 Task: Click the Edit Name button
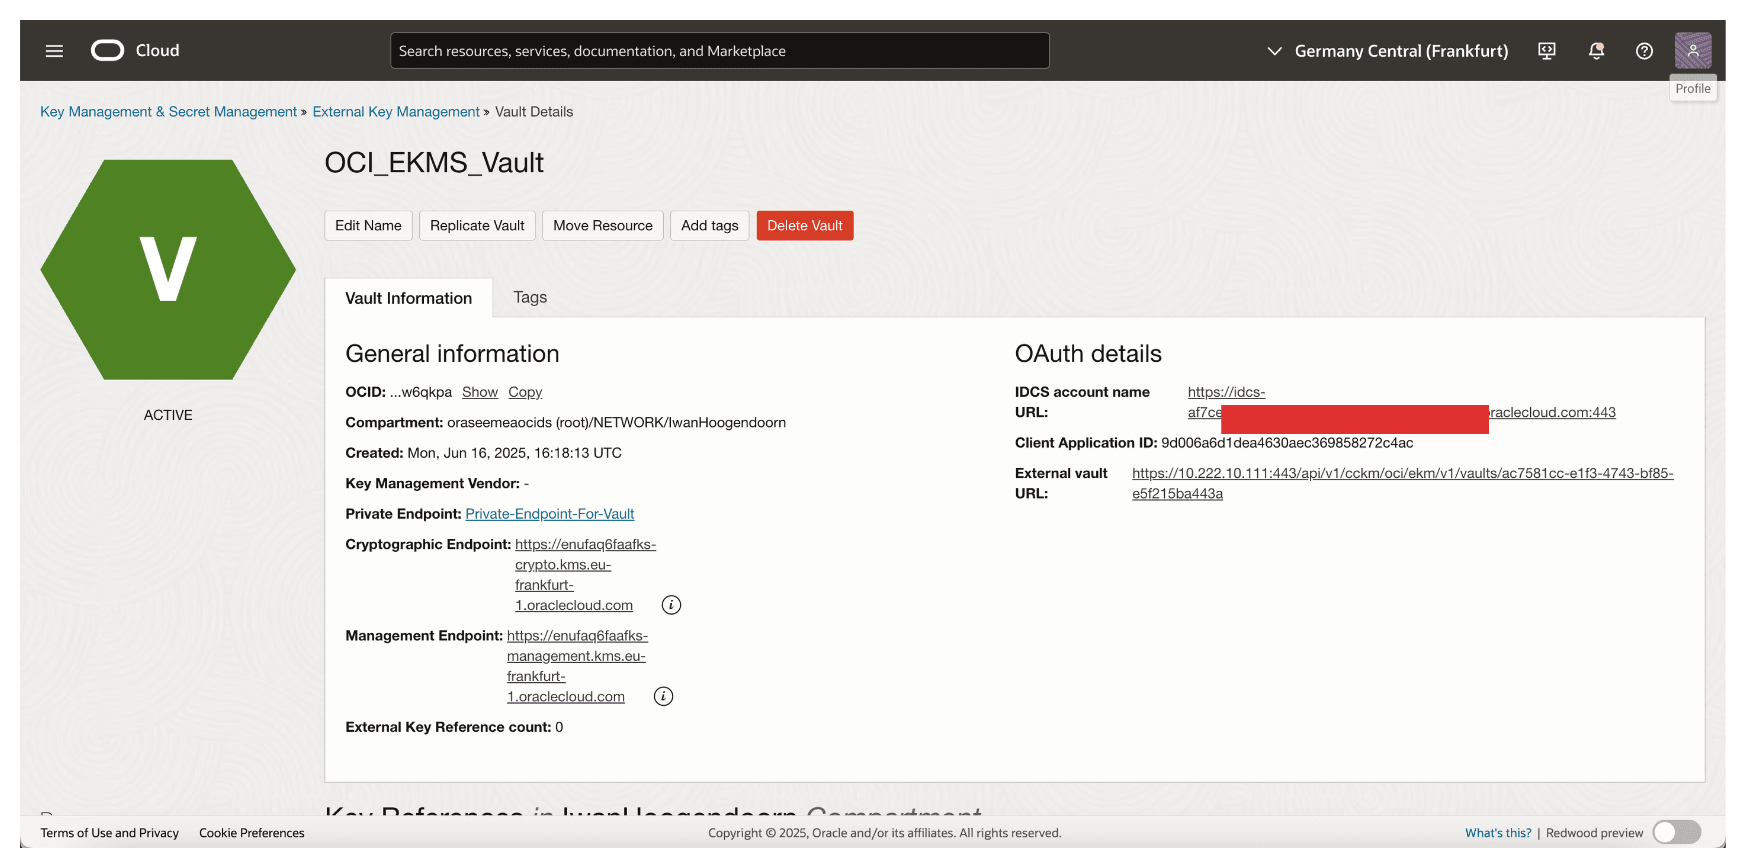pyautogui.click(x=368, y=226)
